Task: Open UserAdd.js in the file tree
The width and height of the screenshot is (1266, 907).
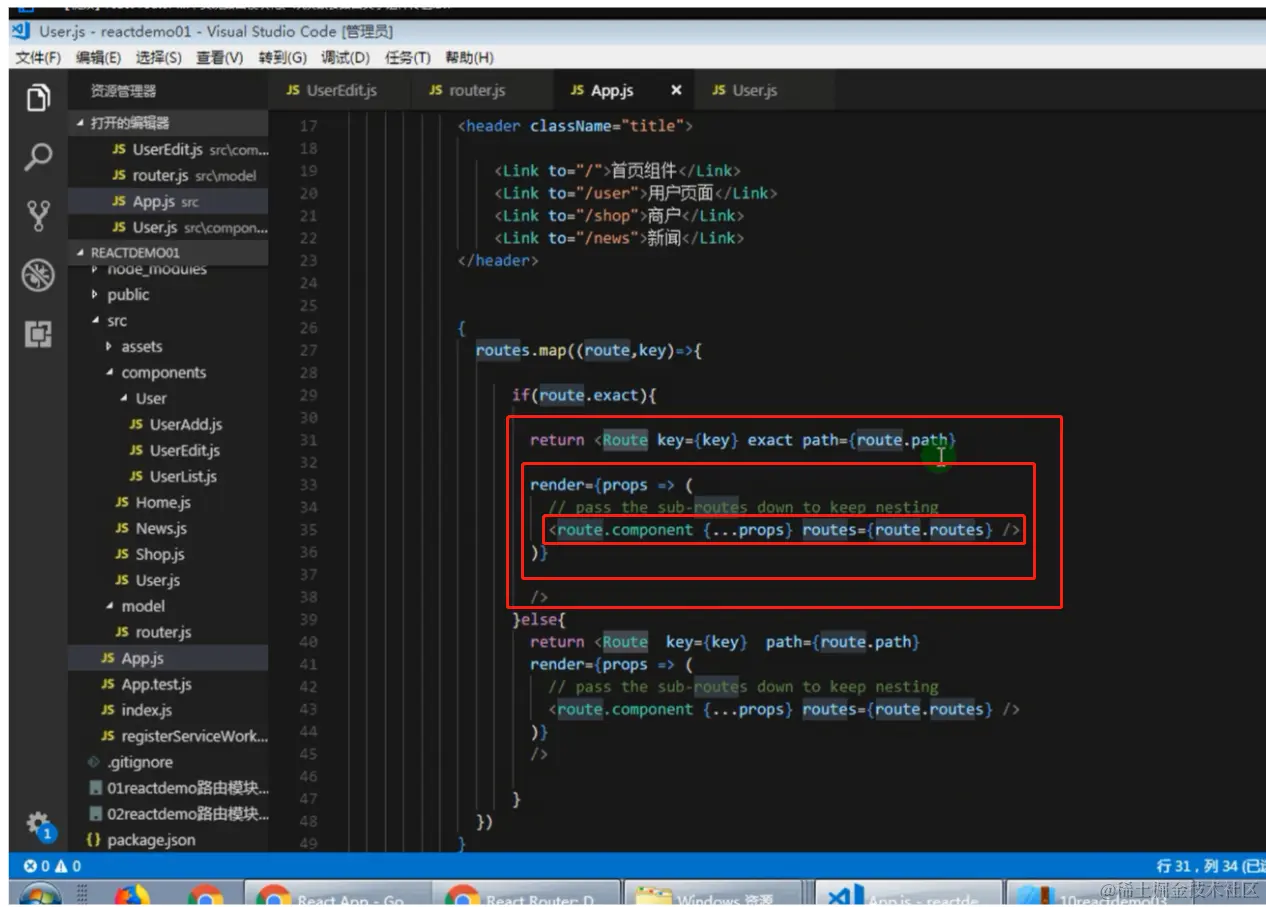Action: tap(168, 425)
